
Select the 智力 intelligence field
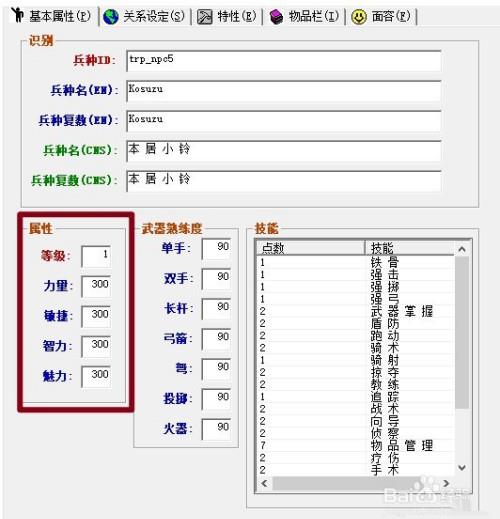coord(96,346)
